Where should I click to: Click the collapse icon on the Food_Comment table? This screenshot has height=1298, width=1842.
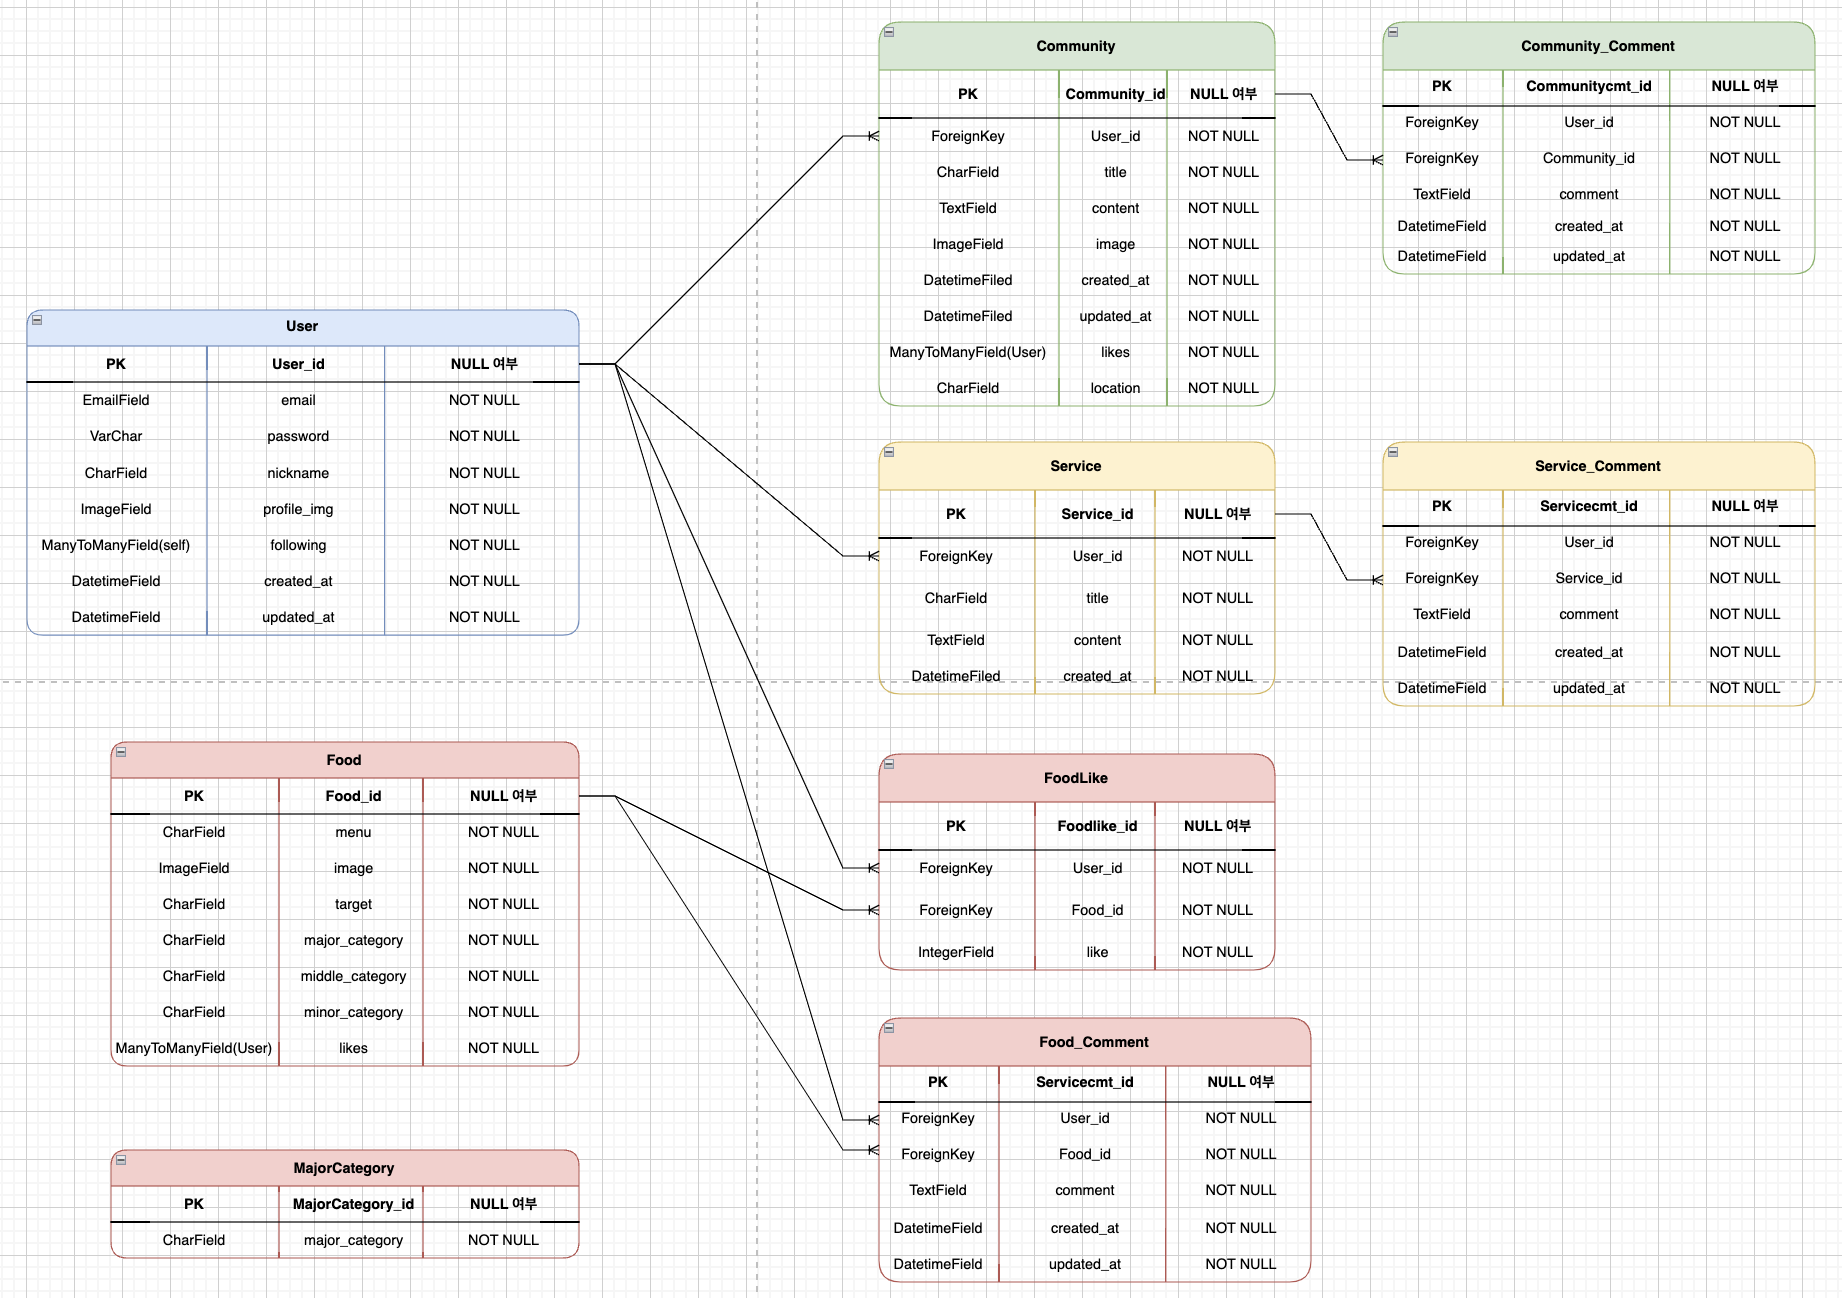point(891,1028)
